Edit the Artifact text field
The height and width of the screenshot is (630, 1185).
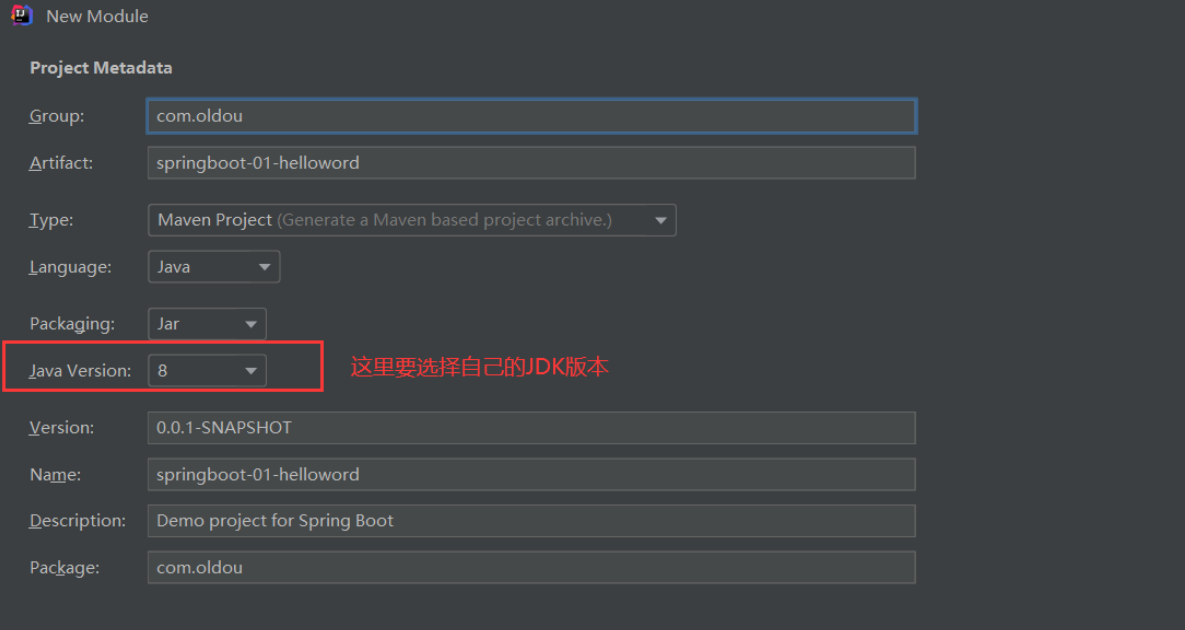[531, 163]
